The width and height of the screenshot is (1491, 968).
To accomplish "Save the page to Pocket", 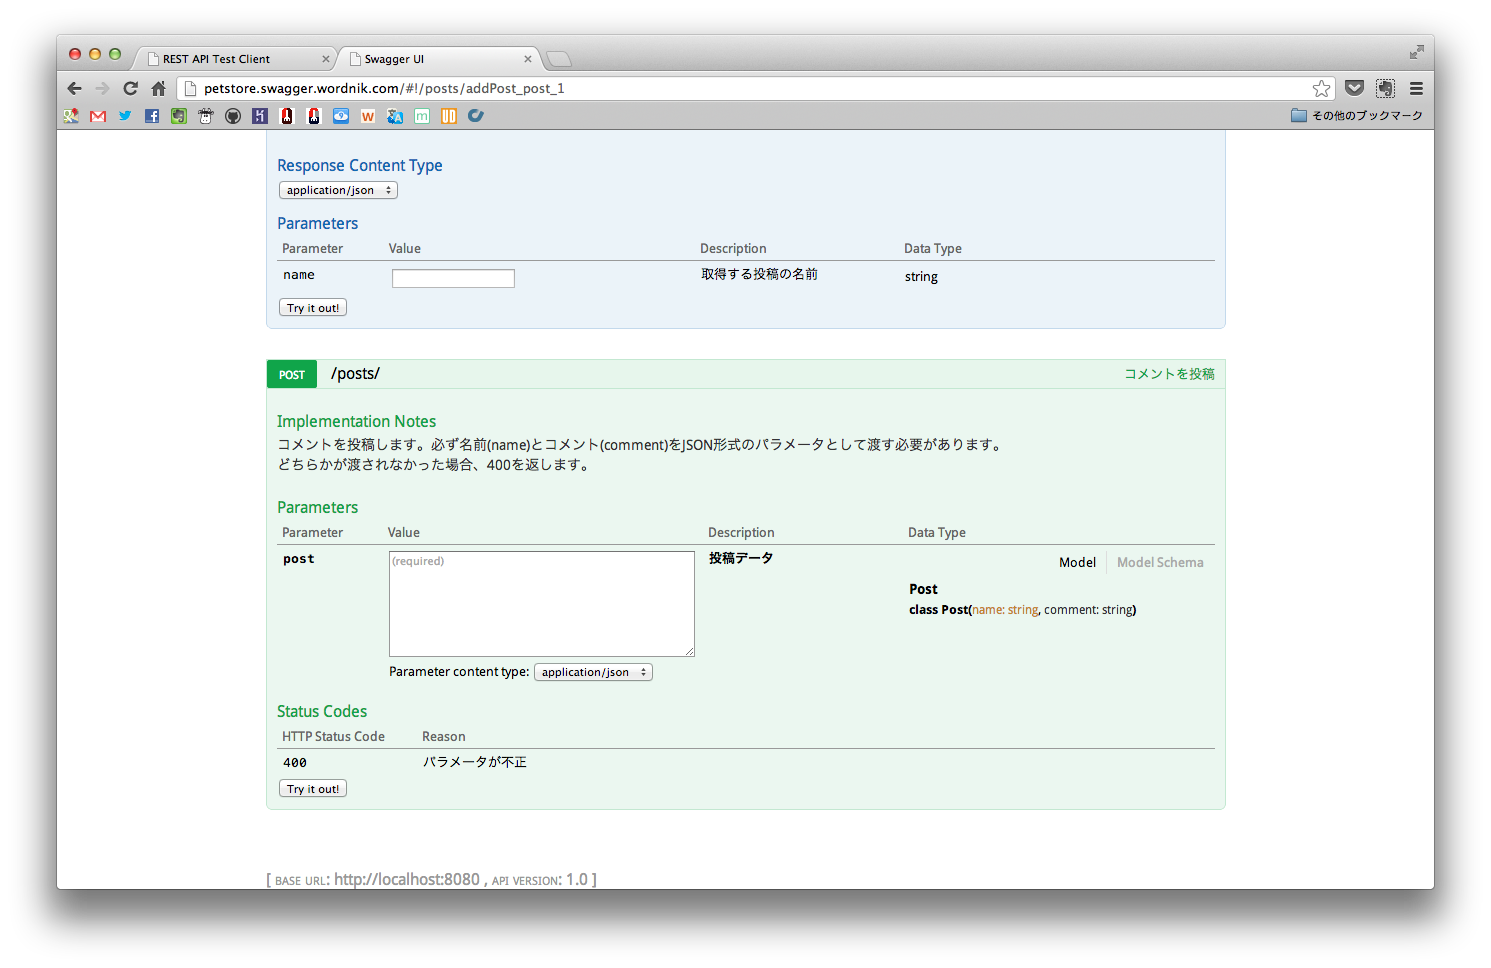I will (x=1355, y=88).
